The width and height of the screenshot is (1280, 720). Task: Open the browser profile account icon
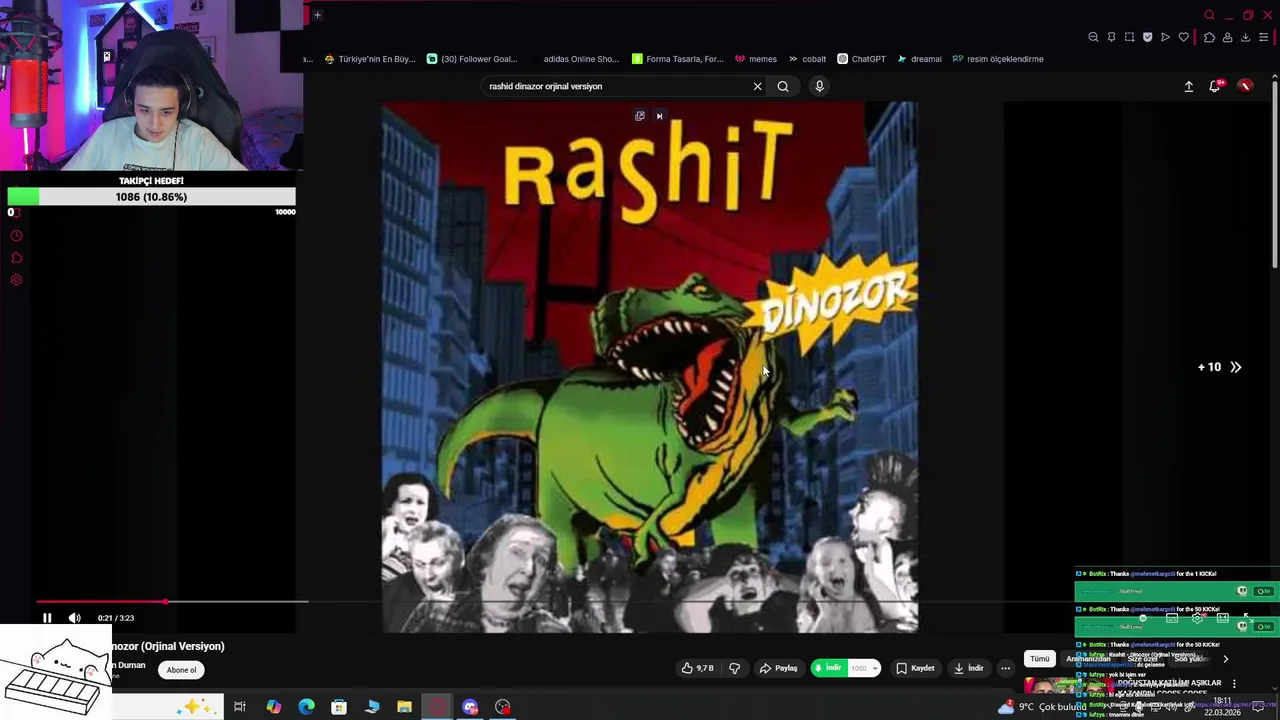tap(1227, 37)
